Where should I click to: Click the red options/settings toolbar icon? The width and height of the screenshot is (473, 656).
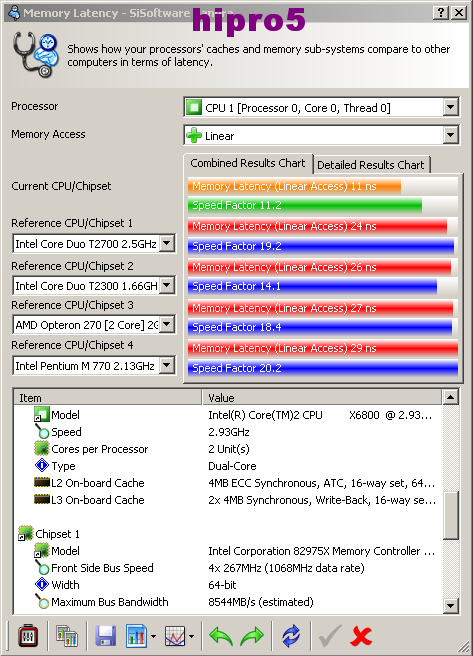click(28, 636)
